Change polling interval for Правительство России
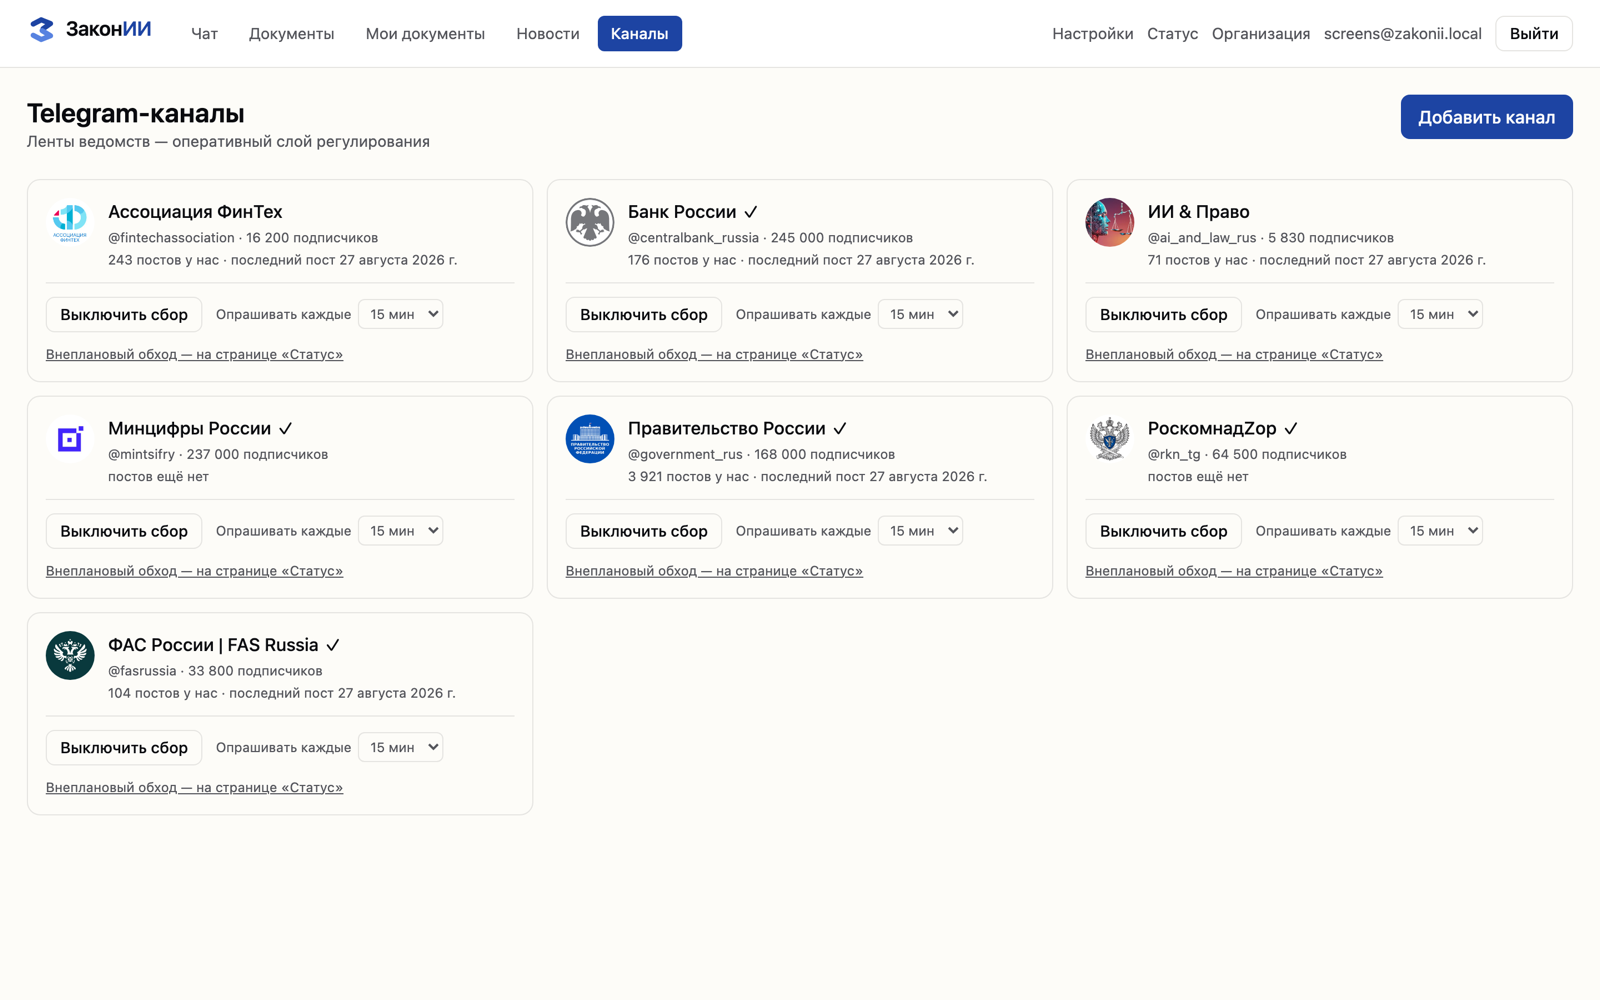Screen dimensions: 1600x1000 [921, 531]
